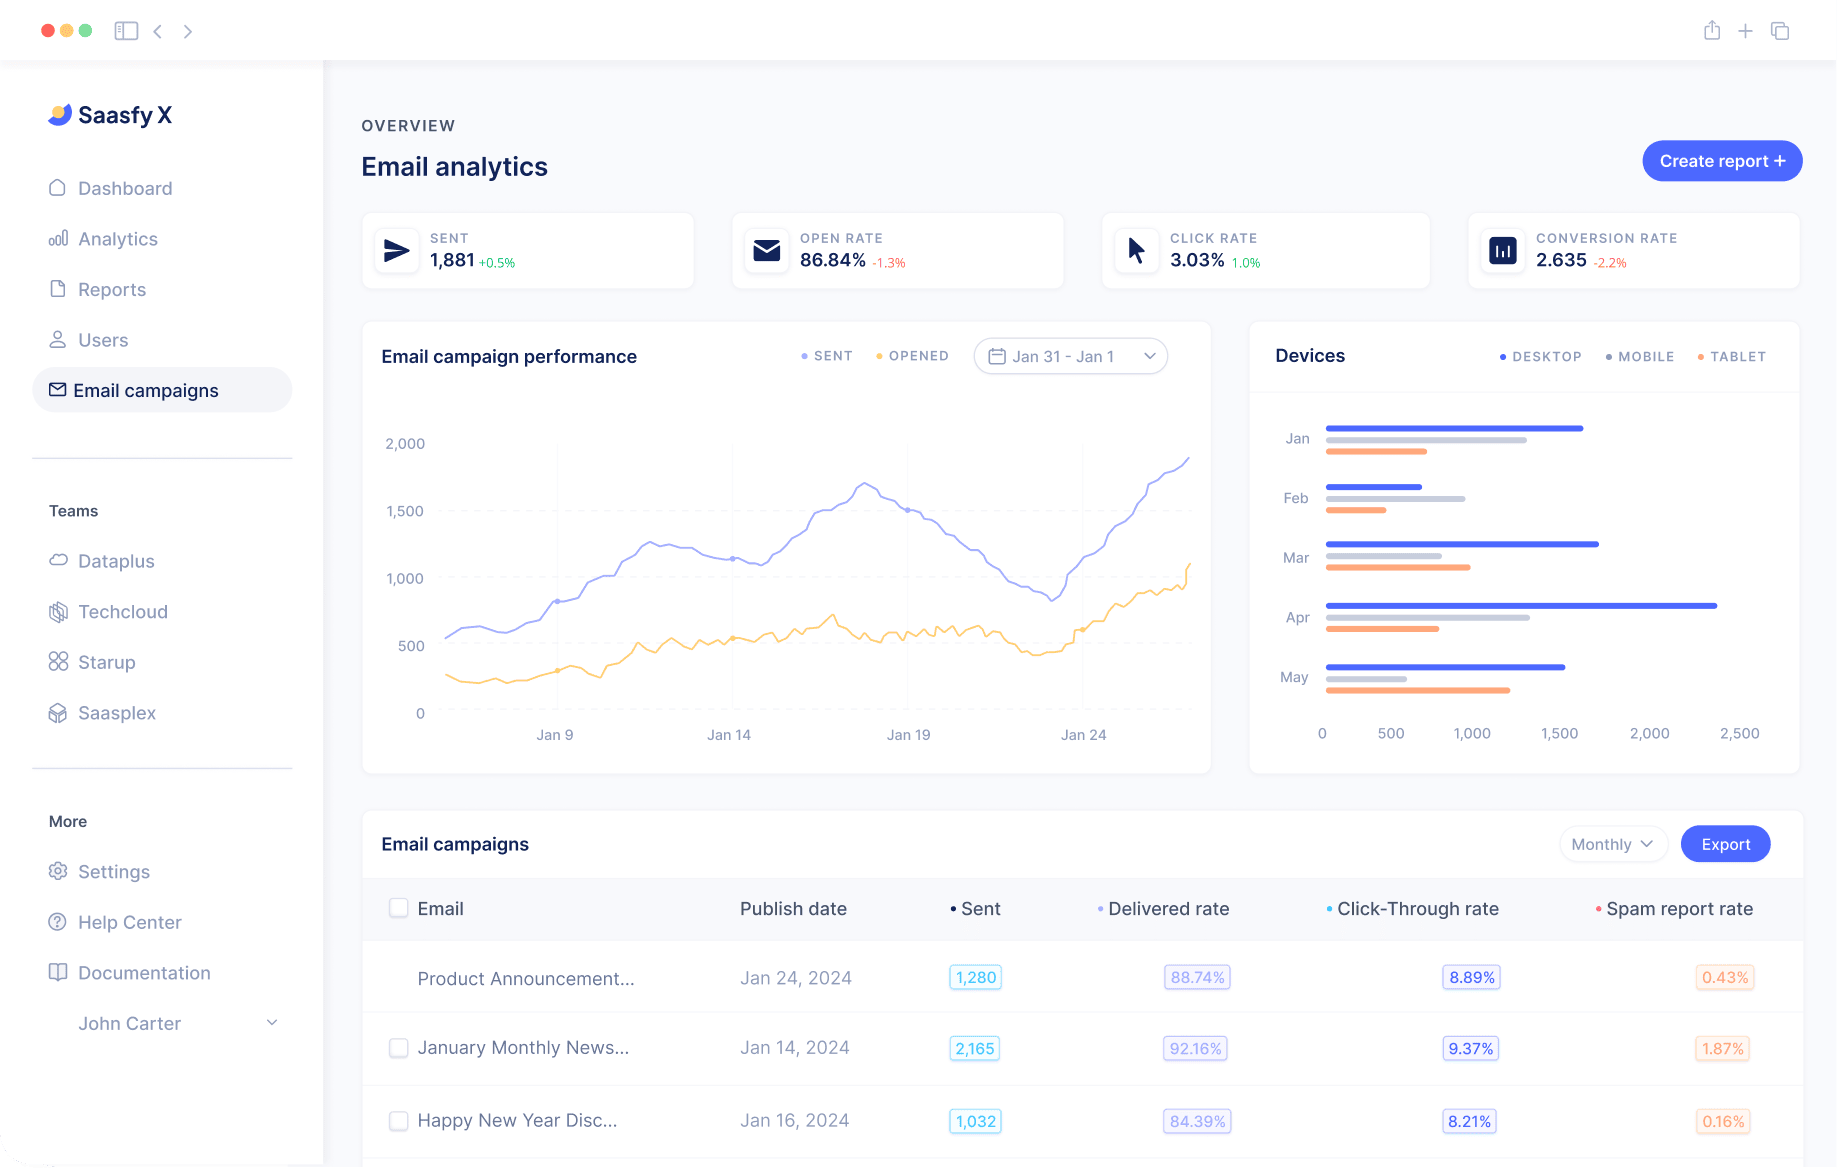Image resolution: width=1837 pixels, height=1168 pixels.
Task: Open Help Center via question mark icon
Action: 58,921
